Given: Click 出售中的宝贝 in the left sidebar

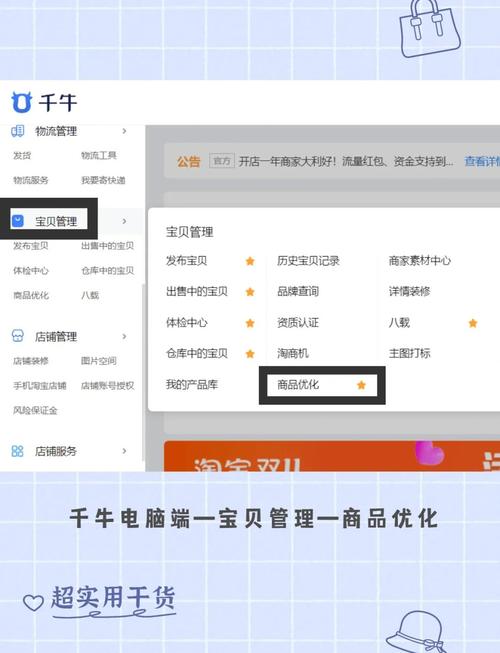Looking at the screenshot, I should tap(107, 246).
